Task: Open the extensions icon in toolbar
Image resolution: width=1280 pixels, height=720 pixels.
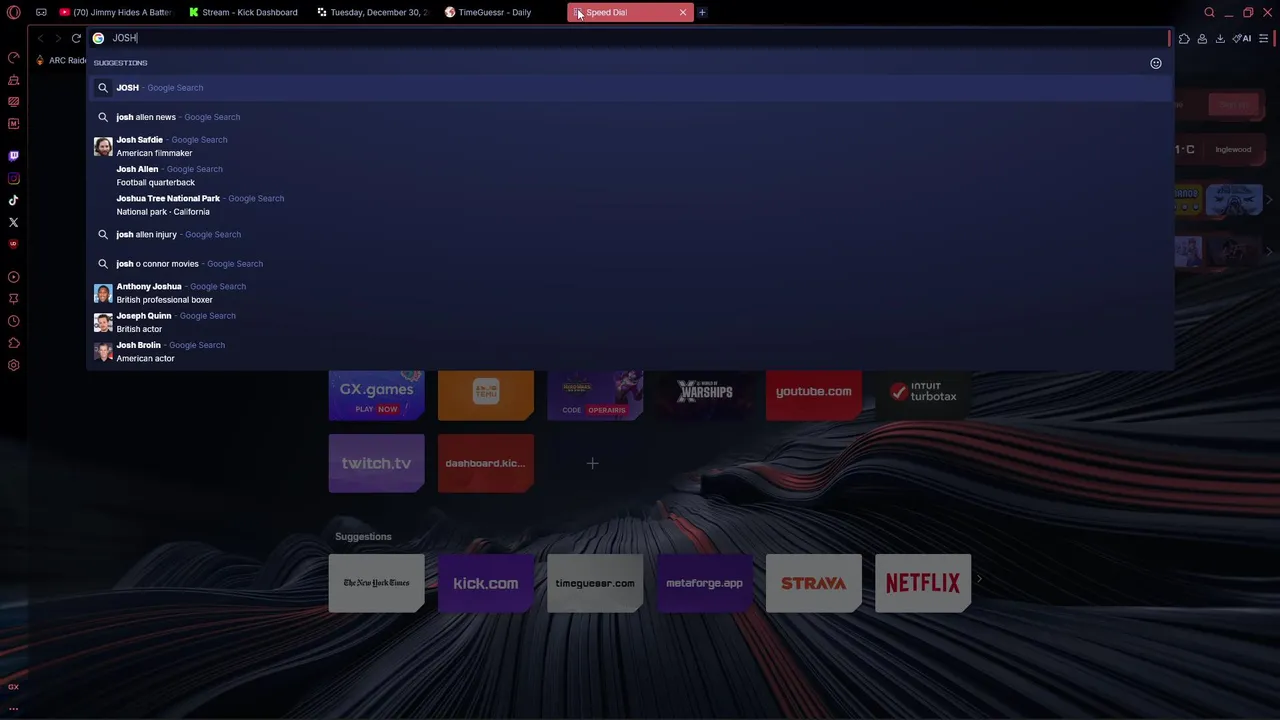Action: [1184, 39]
